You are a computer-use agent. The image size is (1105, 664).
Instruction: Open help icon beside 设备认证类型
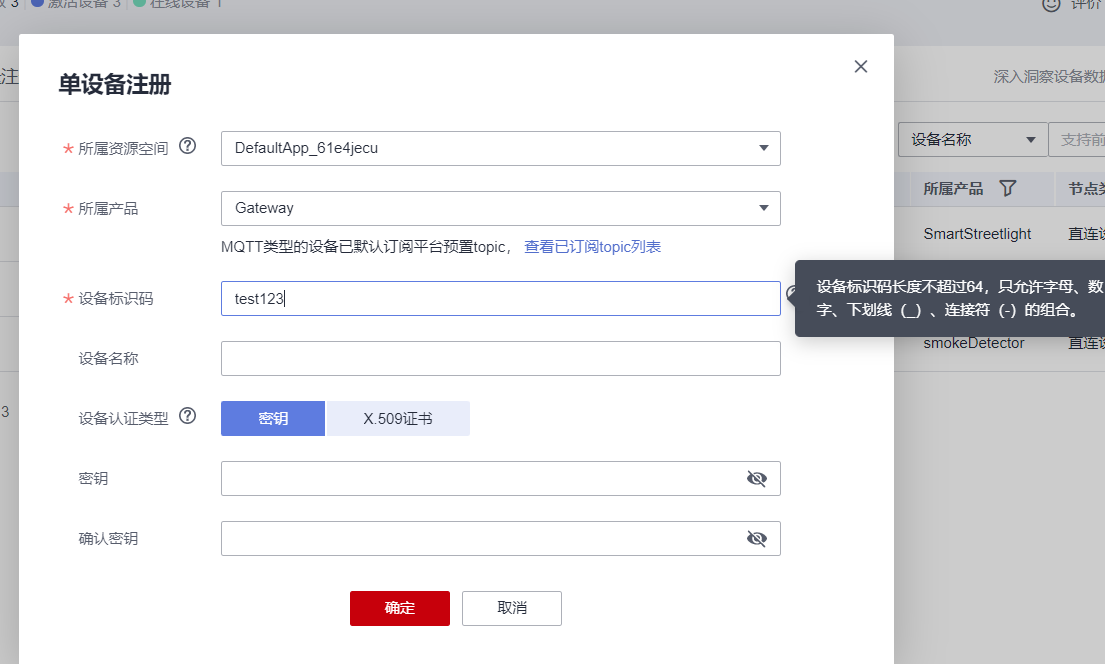[187, 416]
